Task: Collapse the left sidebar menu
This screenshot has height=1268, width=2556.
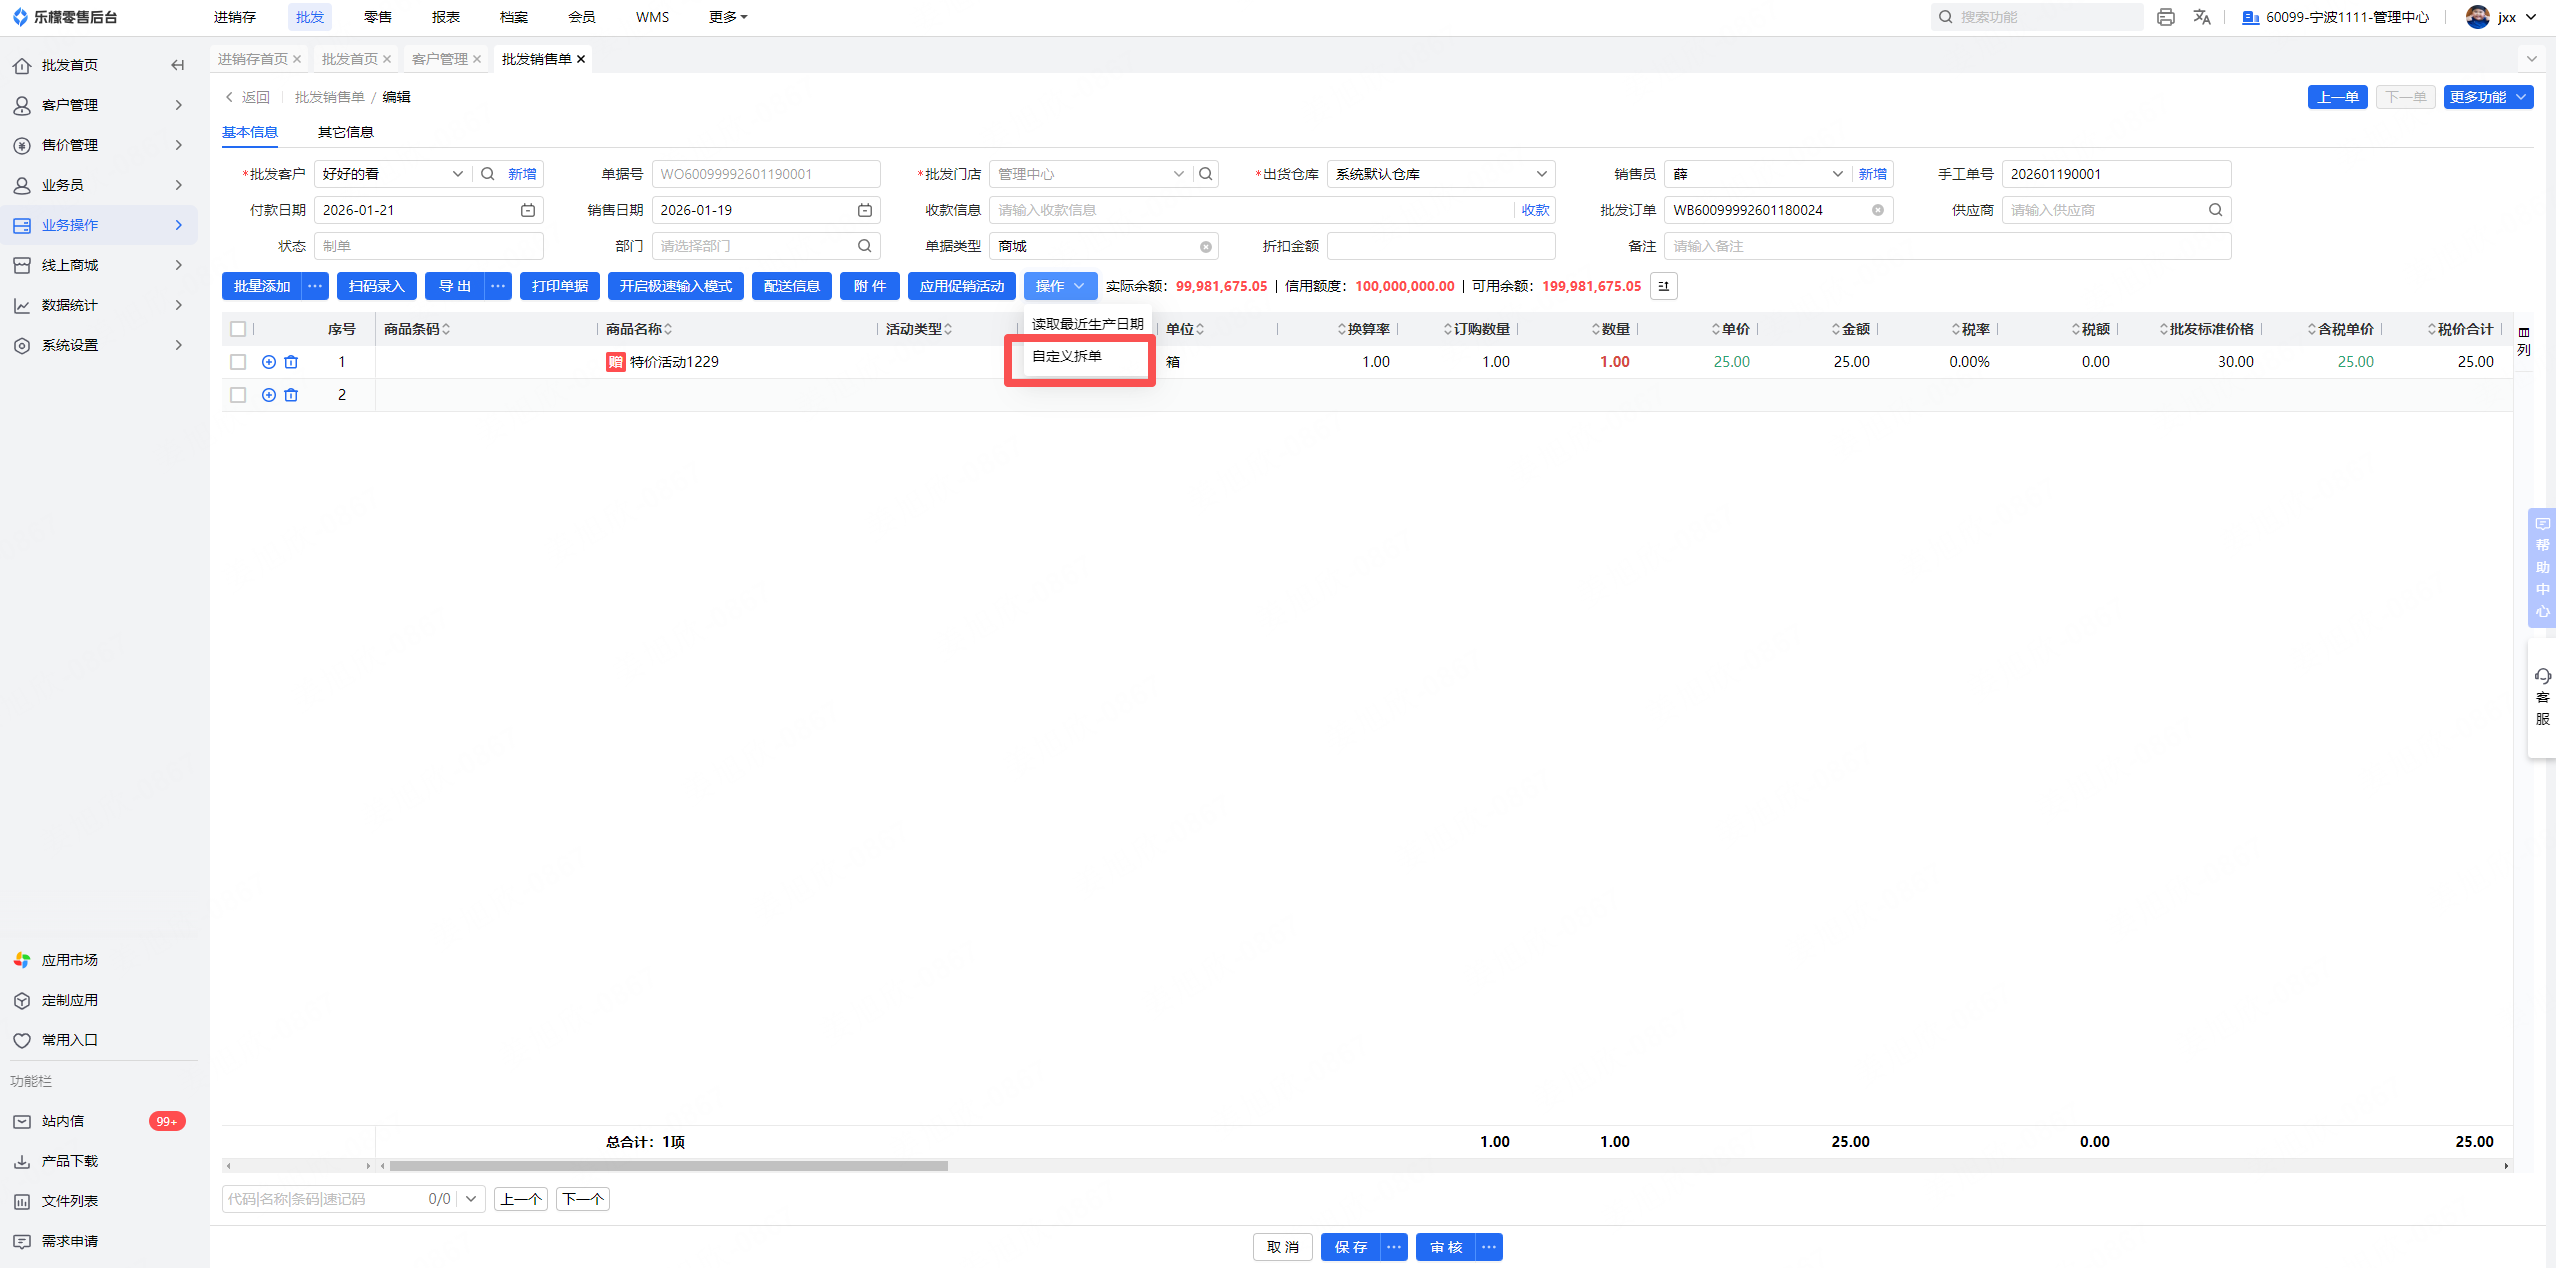Action: 178,65
